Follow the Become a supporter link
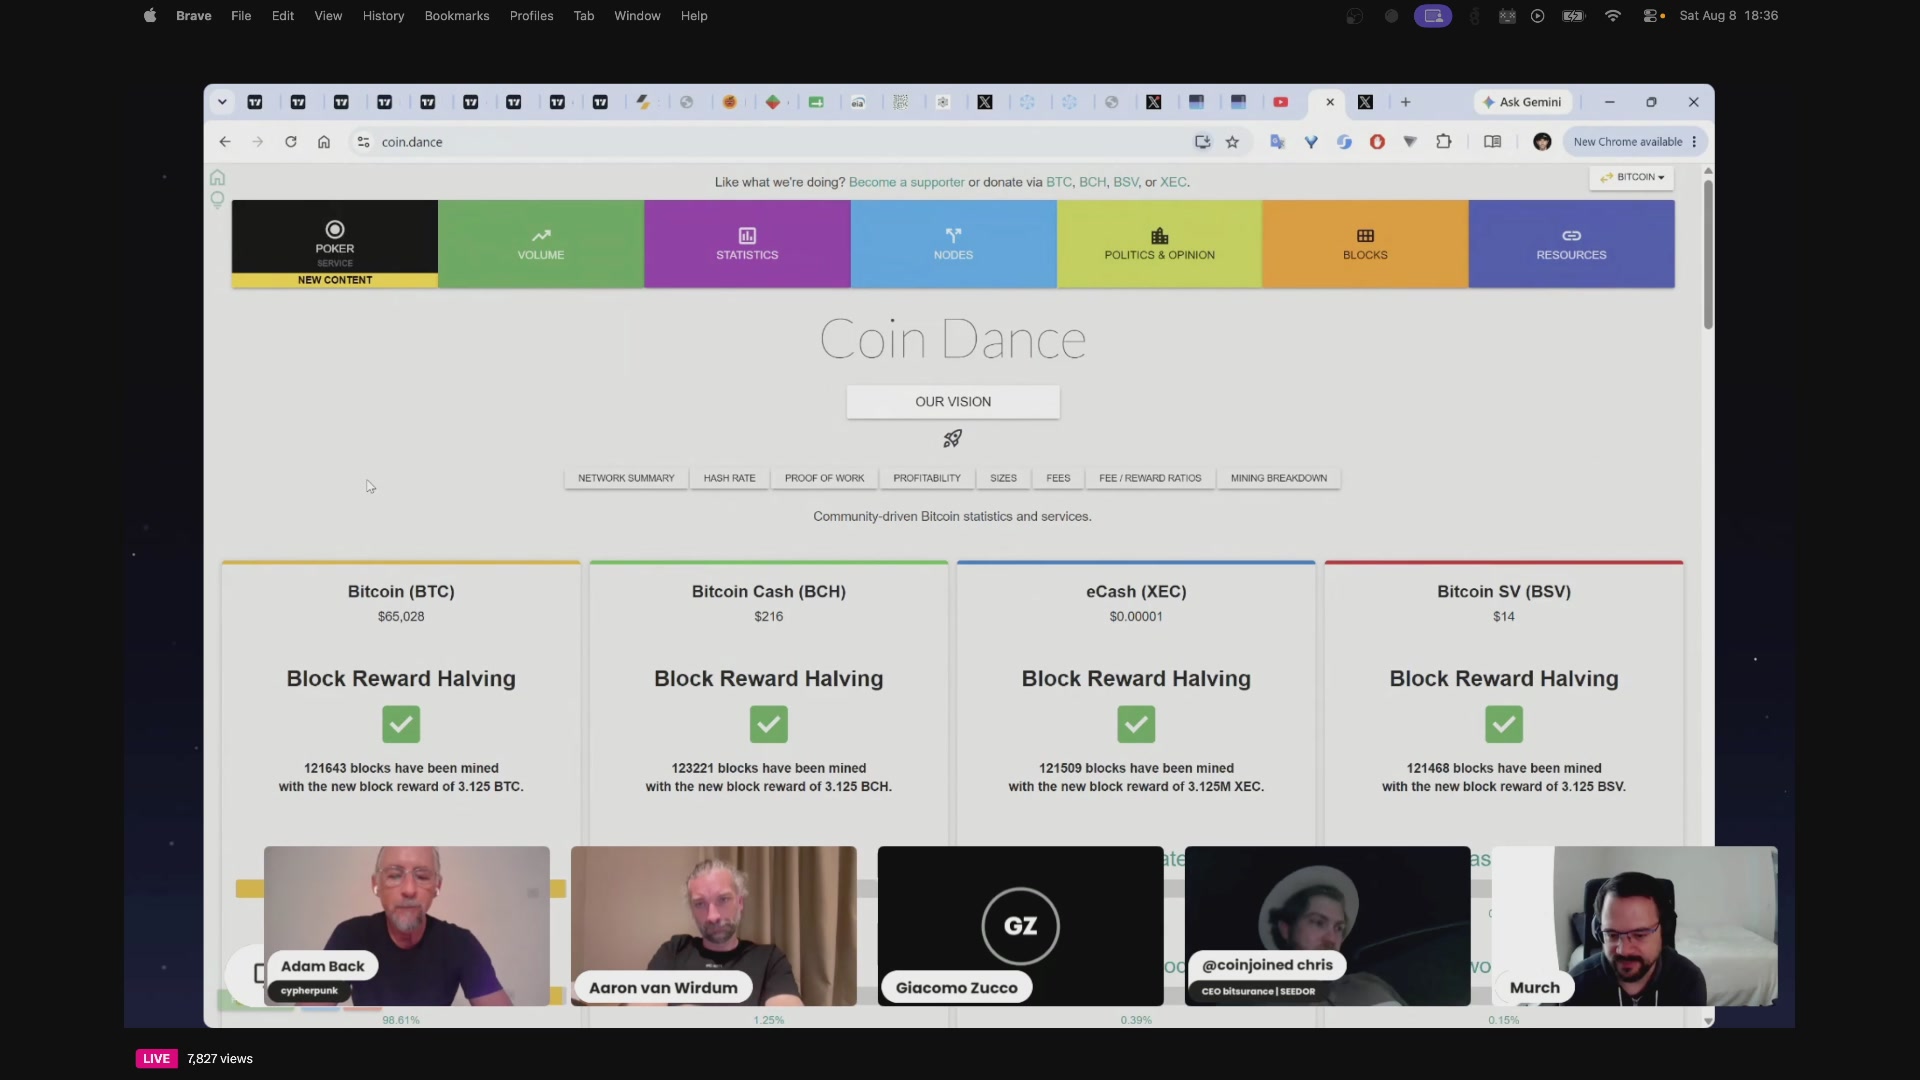 click(x=906, y=182)
